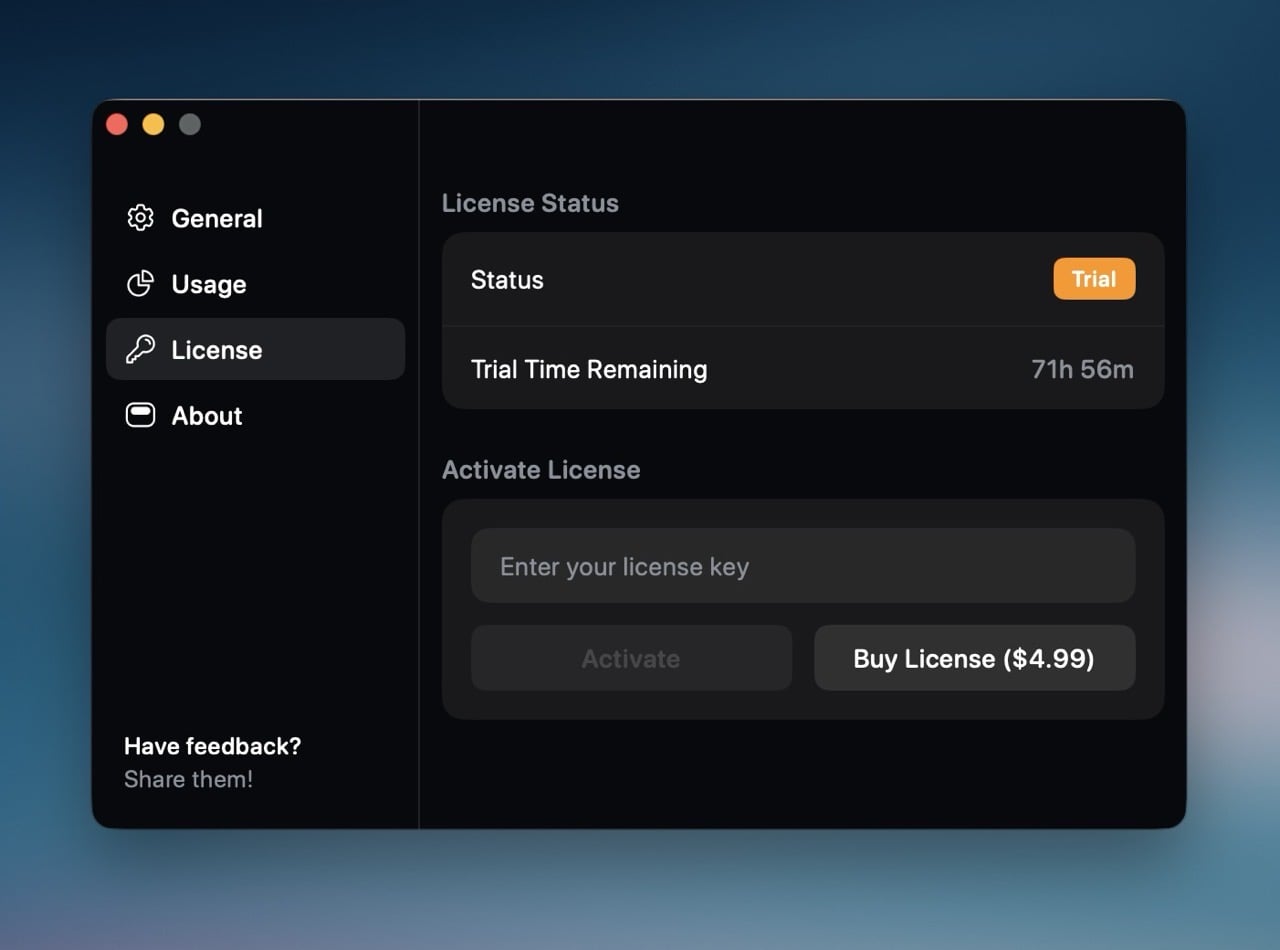Click the pie chart icon for Usage

coord(140,284)
